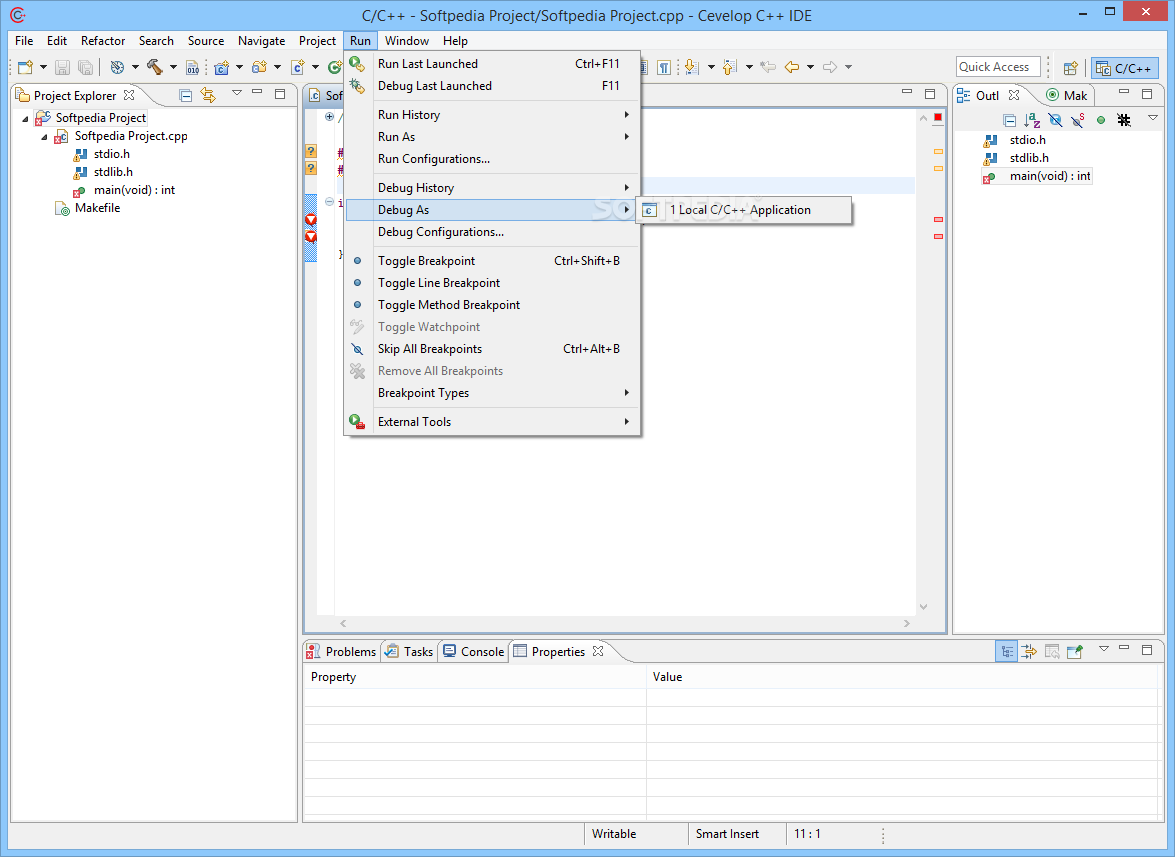Open Properties view menu triangle

(1103, 649)
